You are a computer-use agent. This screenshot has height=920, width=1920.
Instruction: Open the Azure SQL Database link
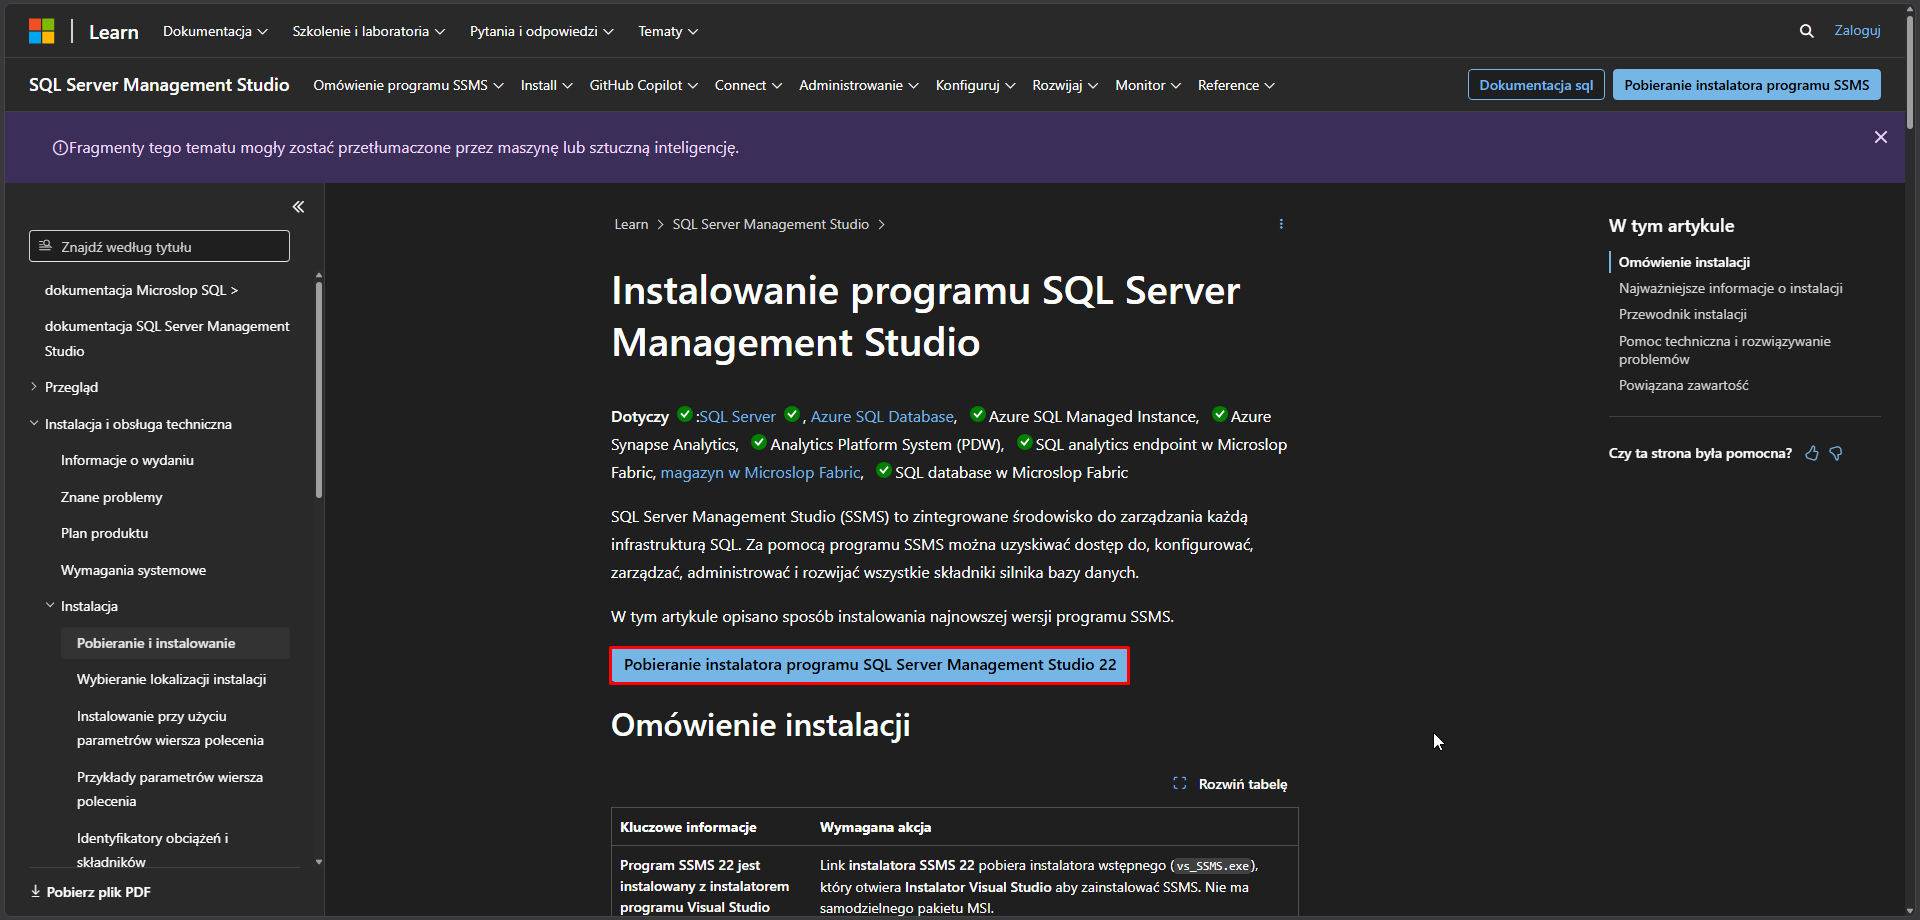882,416
